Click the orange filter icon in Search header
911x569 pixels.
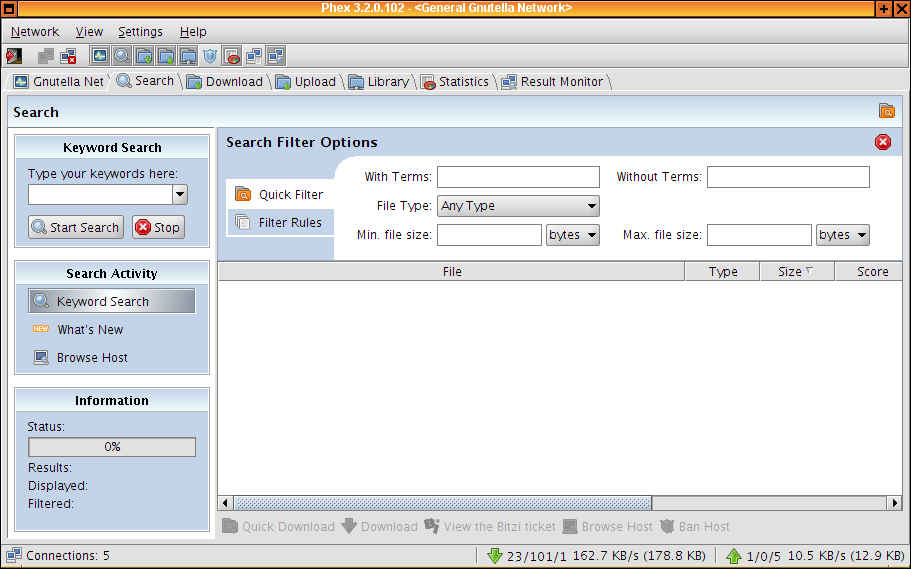click(887, 110)
